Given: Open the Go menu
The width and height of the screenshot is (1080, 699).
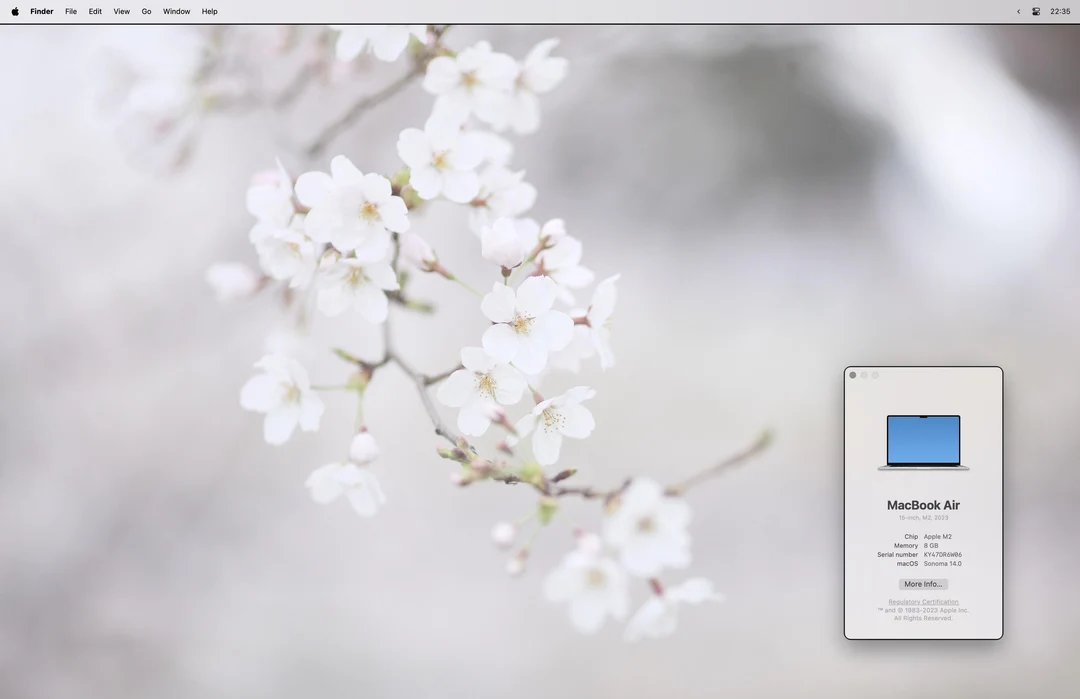Looking at the screenshot, I should [146, 11].
